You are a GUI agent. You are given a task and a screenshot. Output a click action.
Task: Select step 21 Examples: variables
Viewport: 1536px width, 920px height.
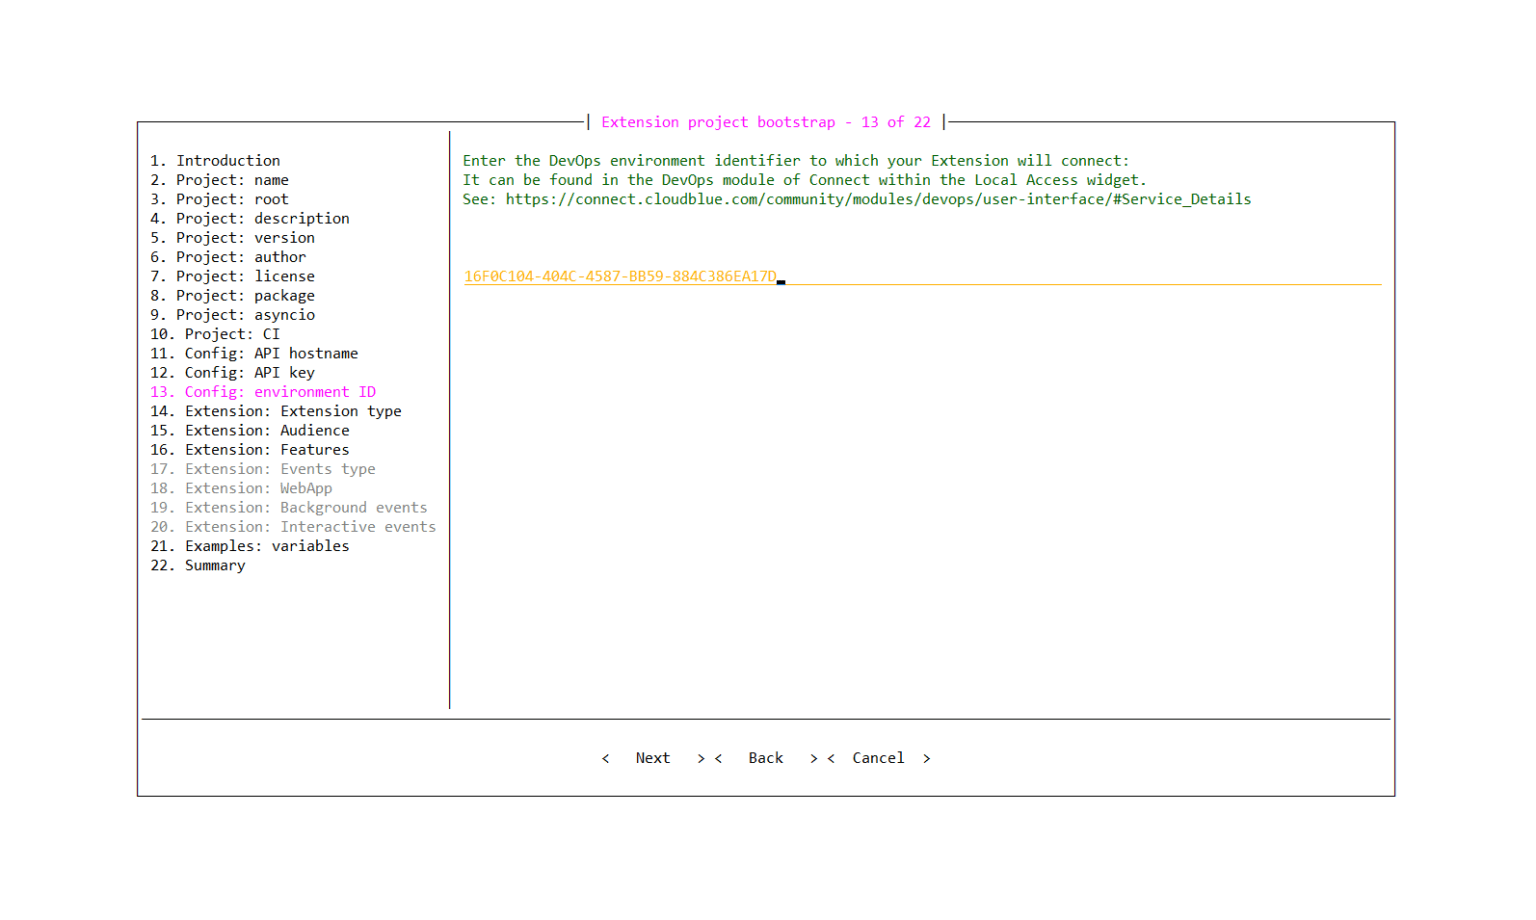(250, 546)
